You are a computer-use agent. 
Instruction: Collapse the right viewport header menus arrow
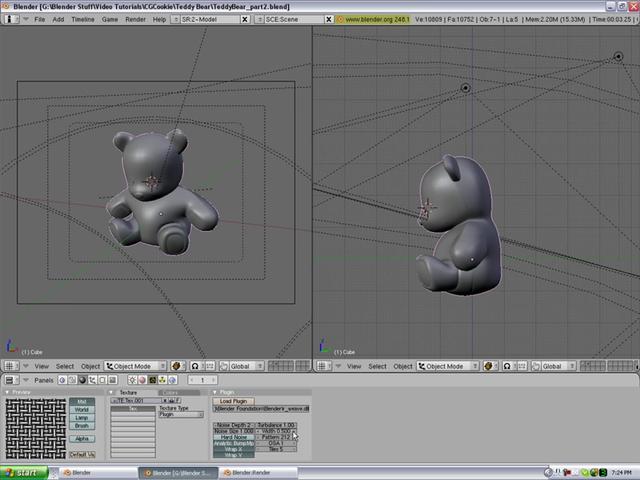coord(338,366)
